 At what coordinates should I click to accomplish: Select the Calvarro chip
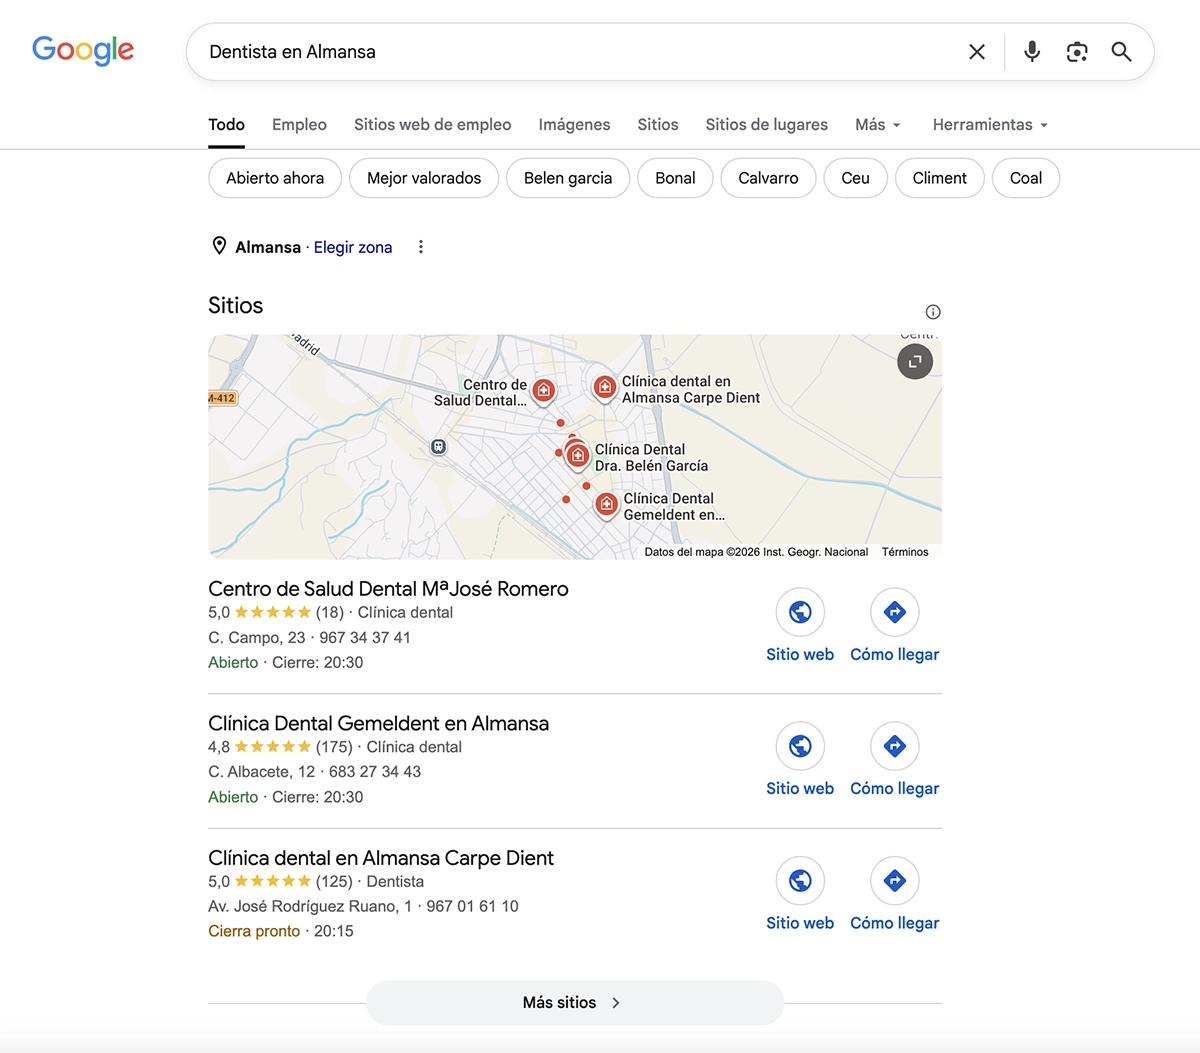(768, 178)
